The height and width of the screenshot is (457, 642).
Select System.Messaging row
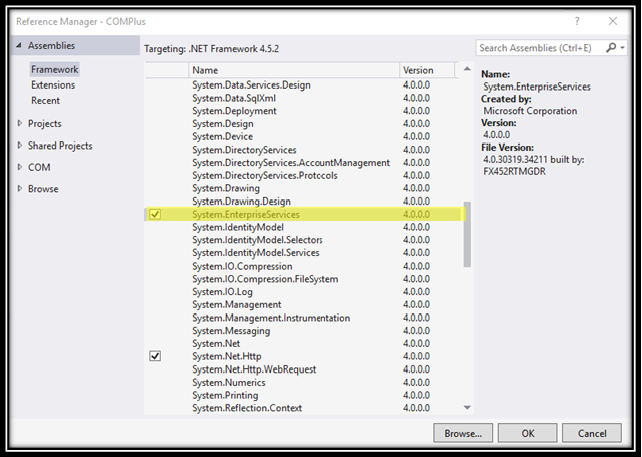click(x=305, y=330)
